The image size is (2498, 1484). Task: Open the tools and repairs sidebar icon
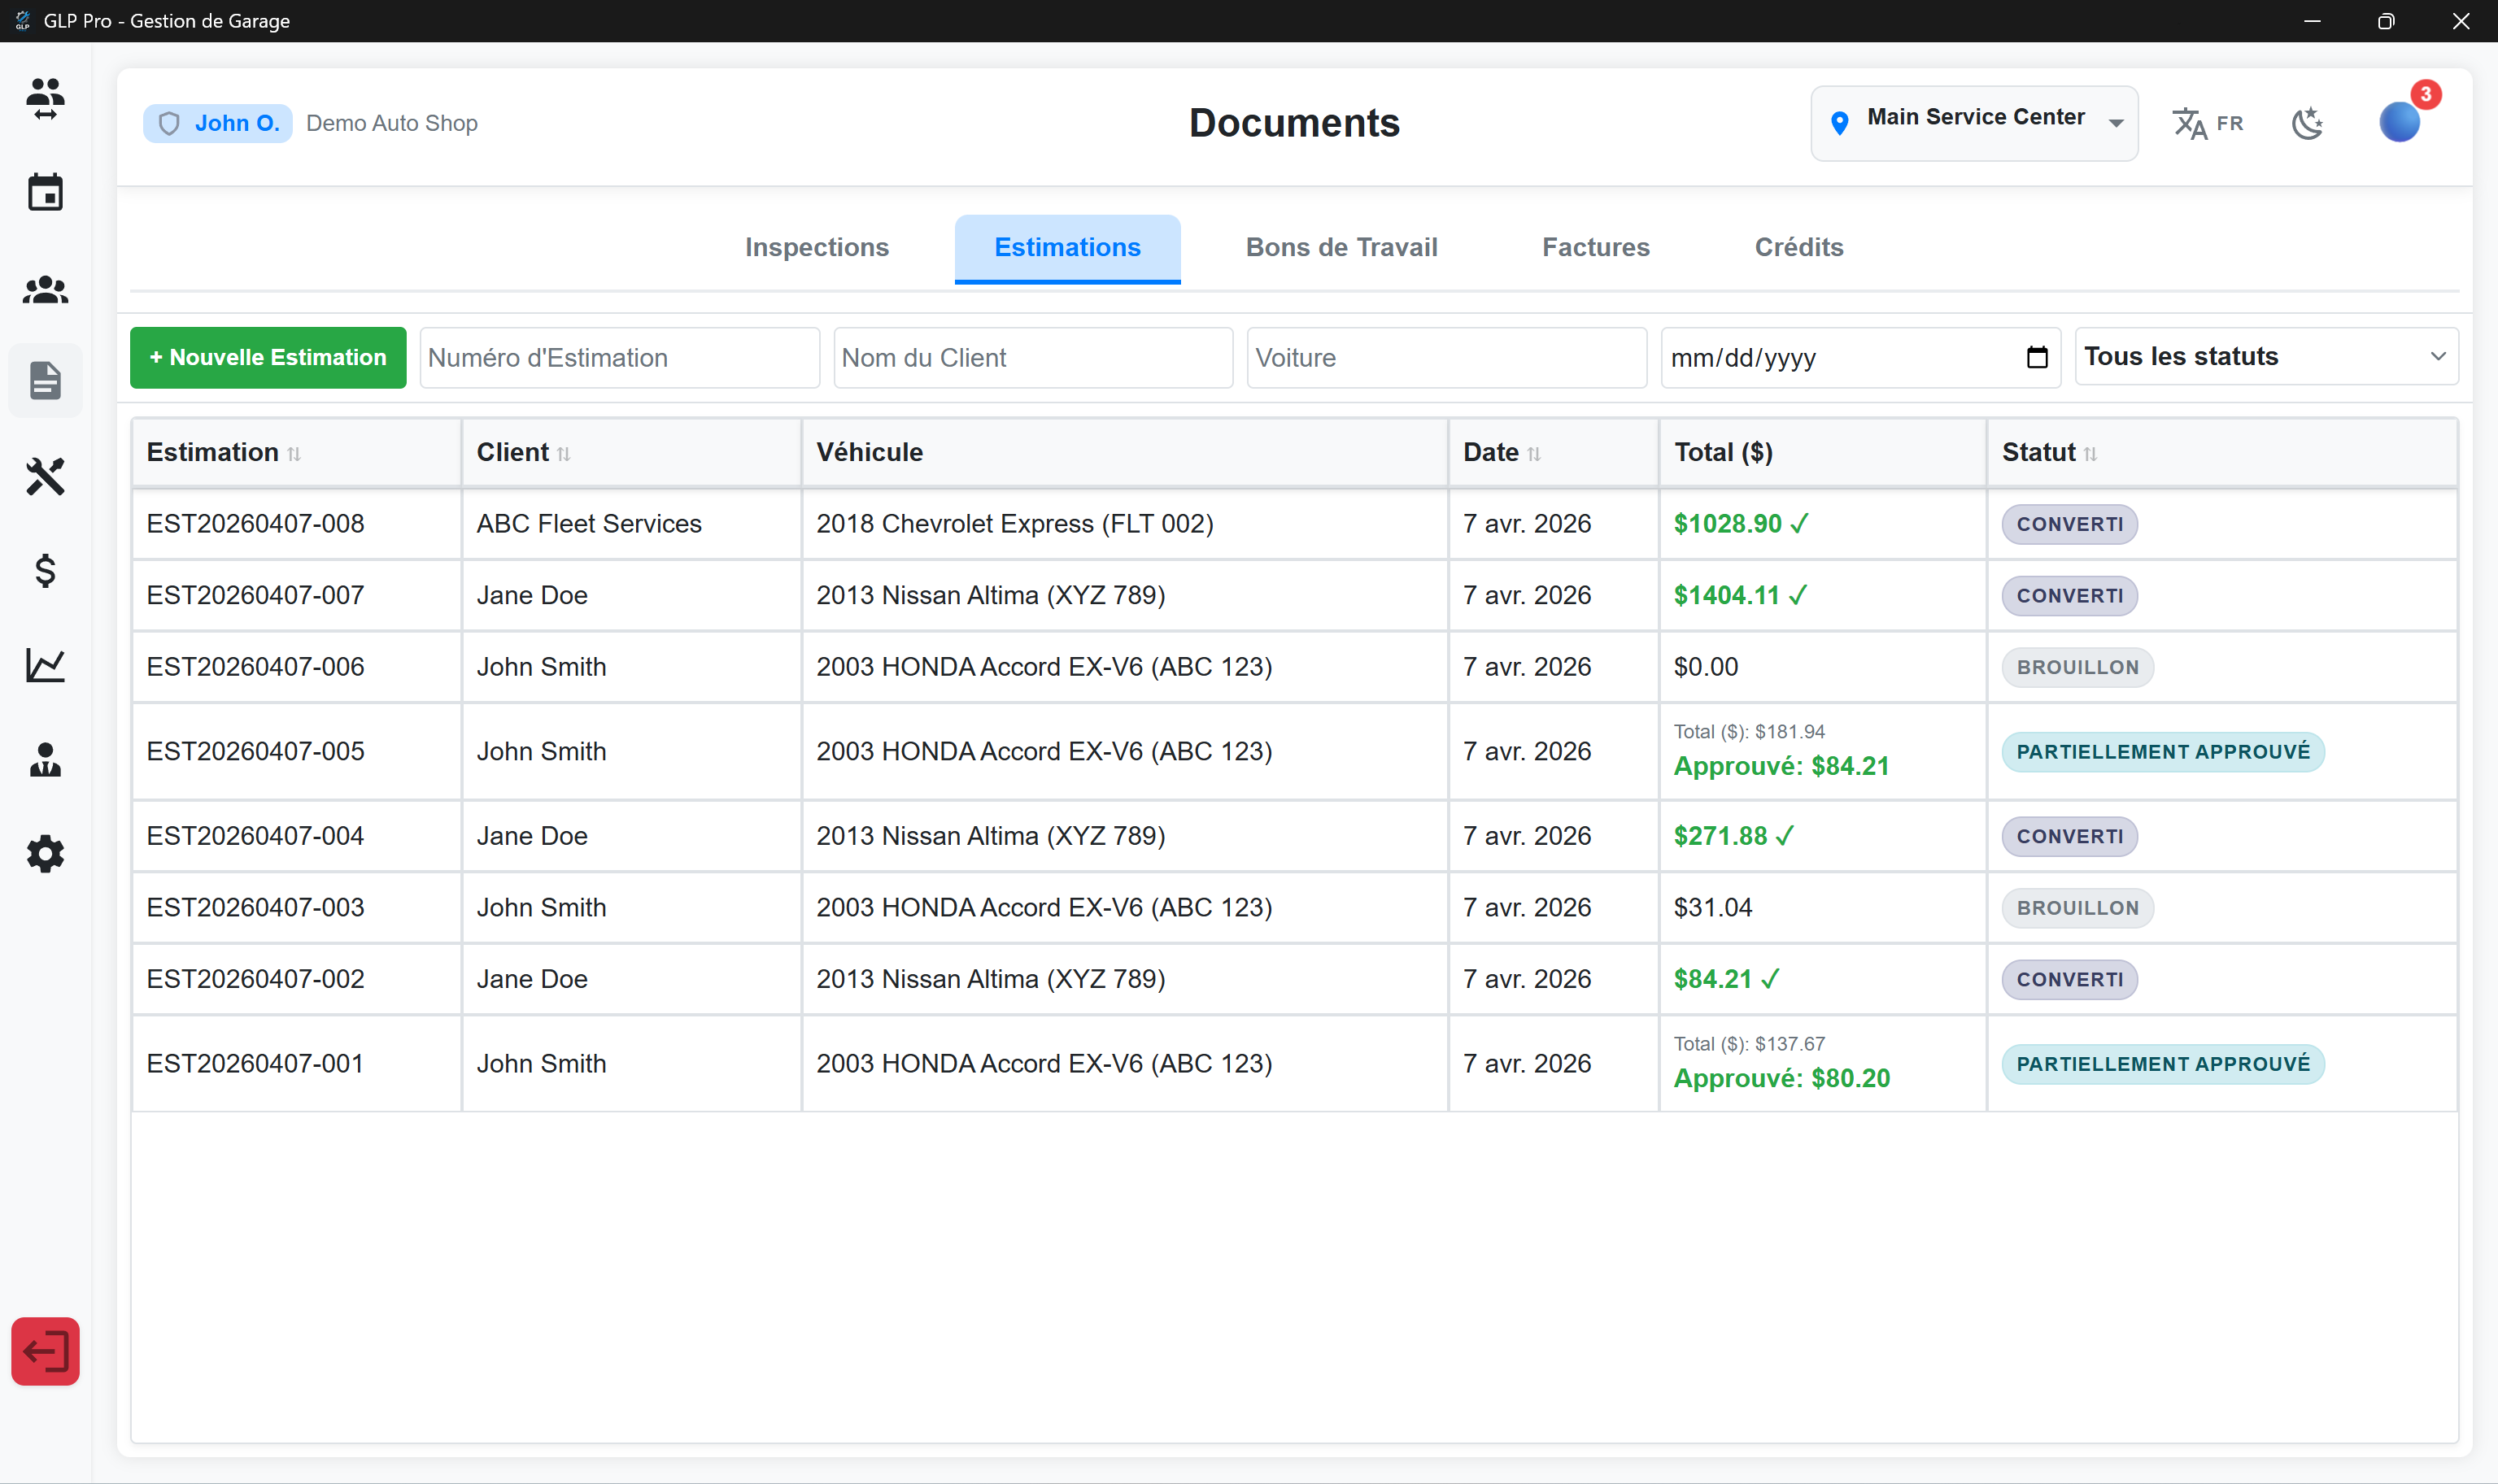(x=45, y=477)
